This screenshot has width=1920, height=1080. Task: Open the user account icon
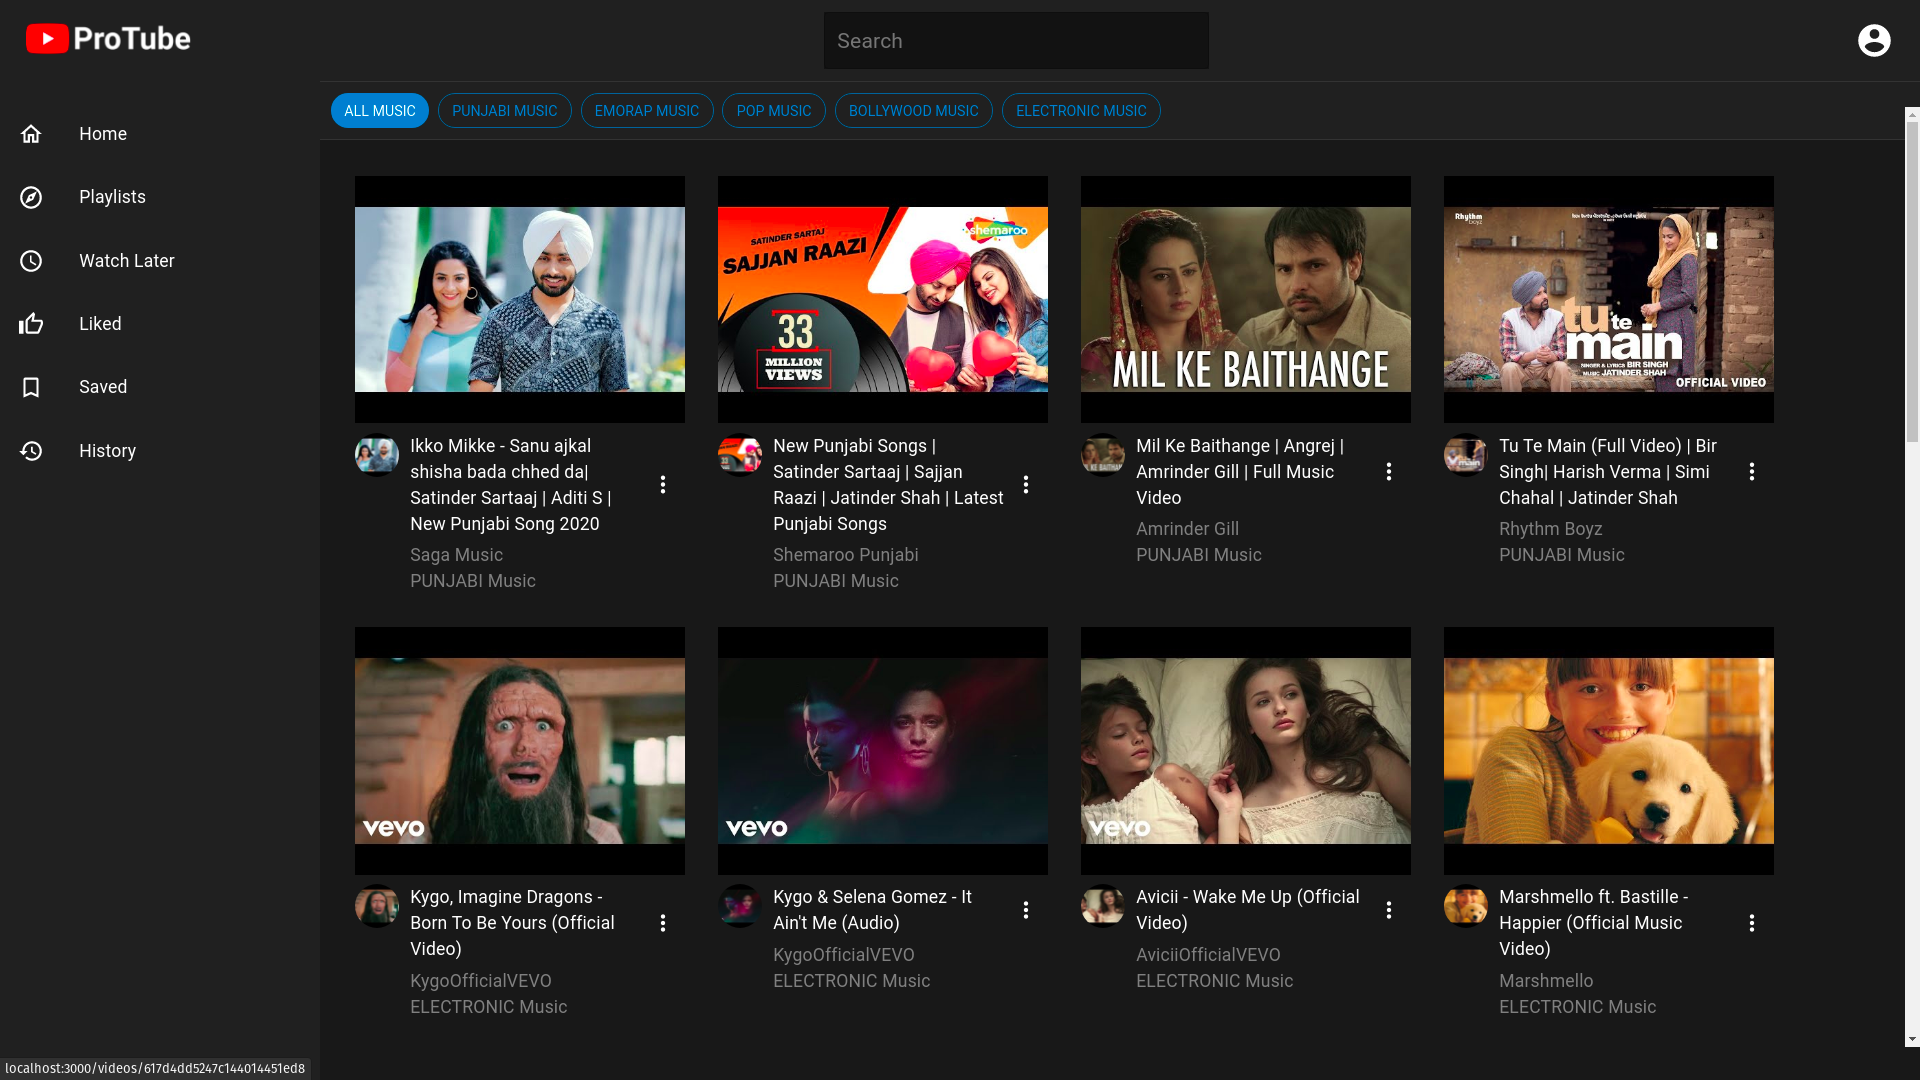[x=1874, y=41]
